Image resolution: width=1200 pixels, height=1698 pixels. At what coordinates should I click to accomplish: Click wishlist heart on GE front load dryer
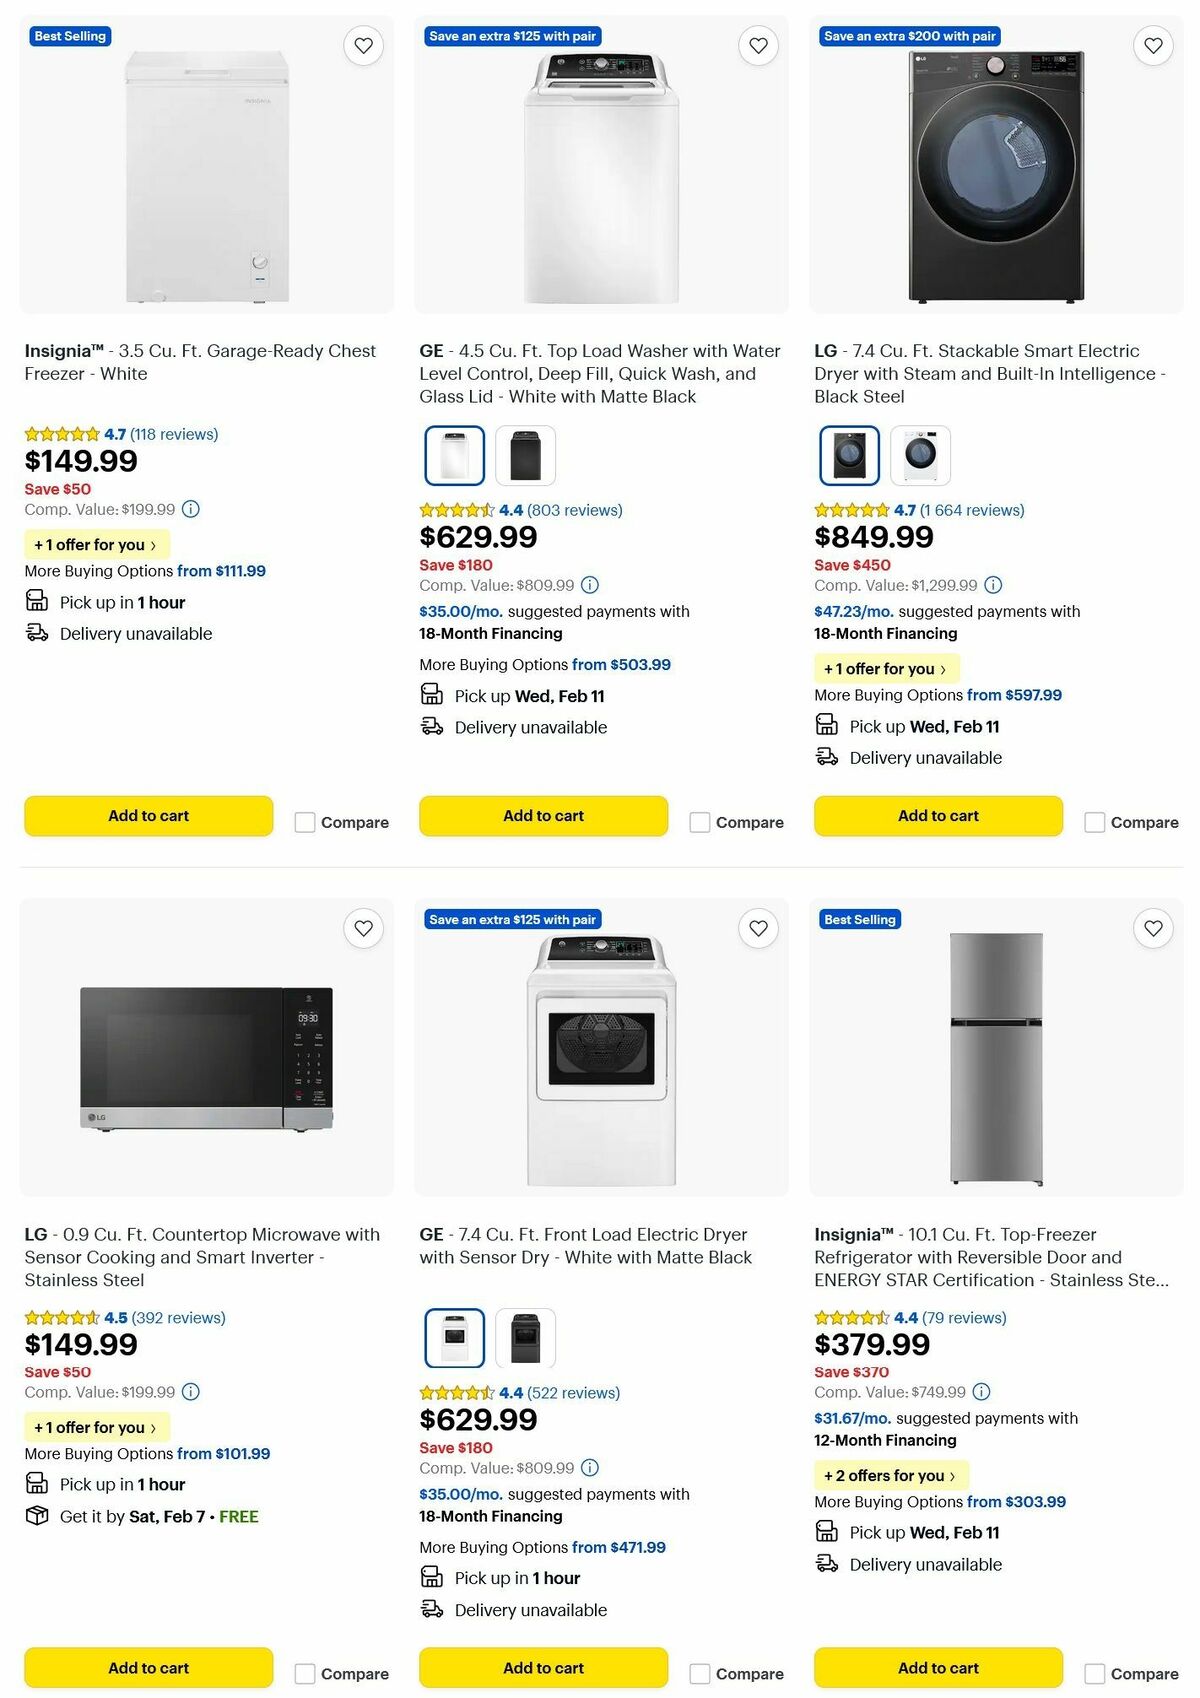(757, 928)
